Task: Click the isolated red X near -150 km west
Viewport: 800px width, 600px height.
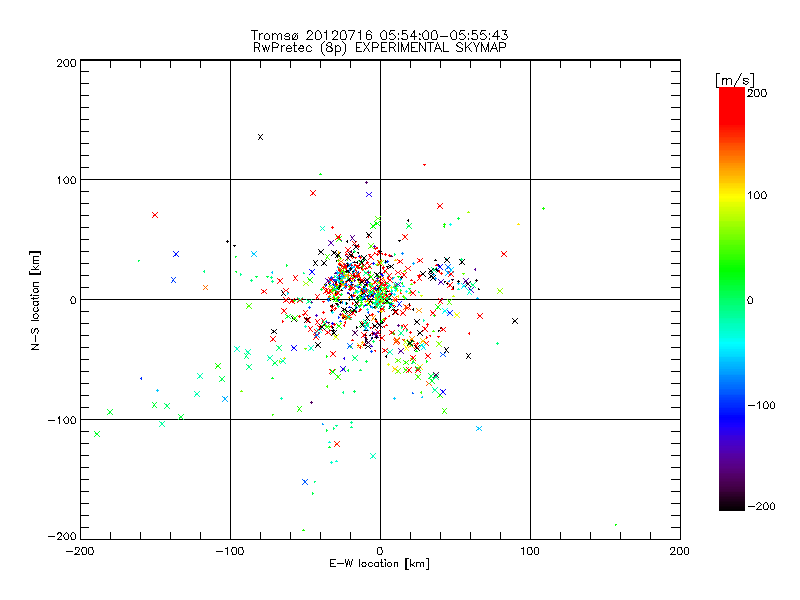Action: 155,215
